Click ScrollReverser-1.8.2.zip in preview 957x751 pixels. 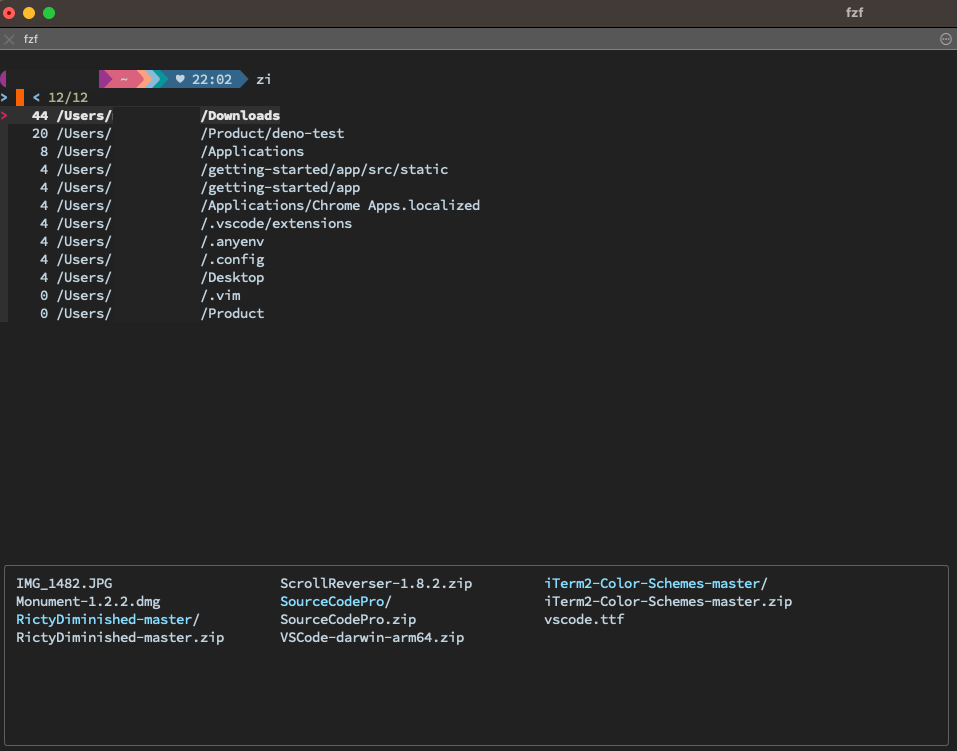pos(376,584)
